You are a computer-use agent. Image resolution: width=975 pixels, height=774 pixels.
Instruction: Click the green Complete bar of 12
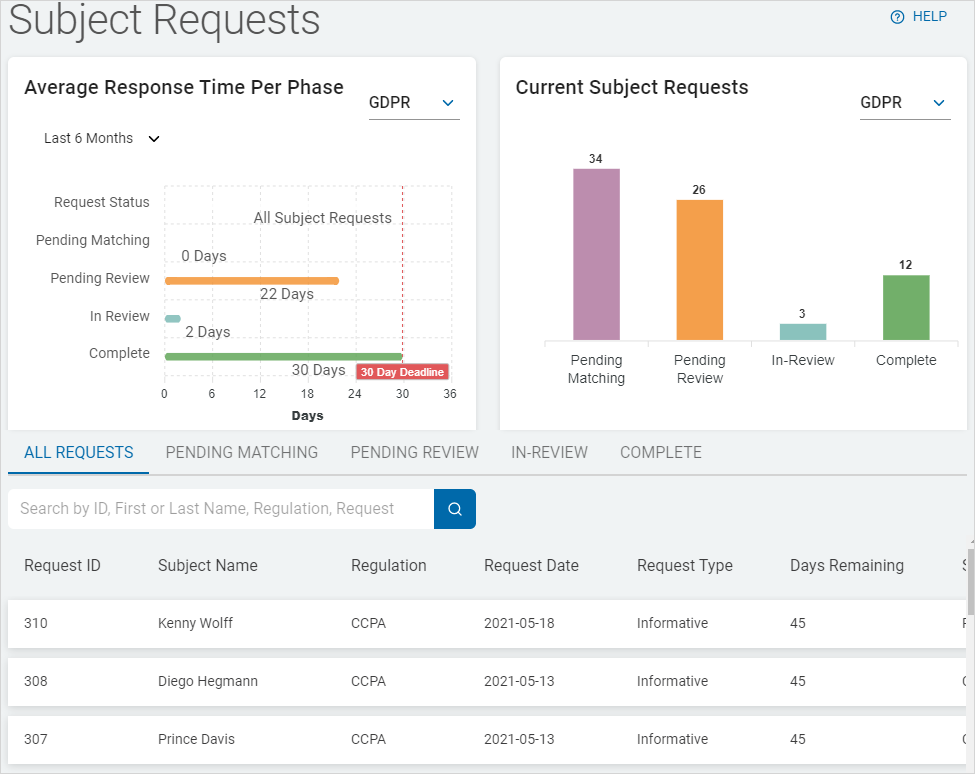906,307
